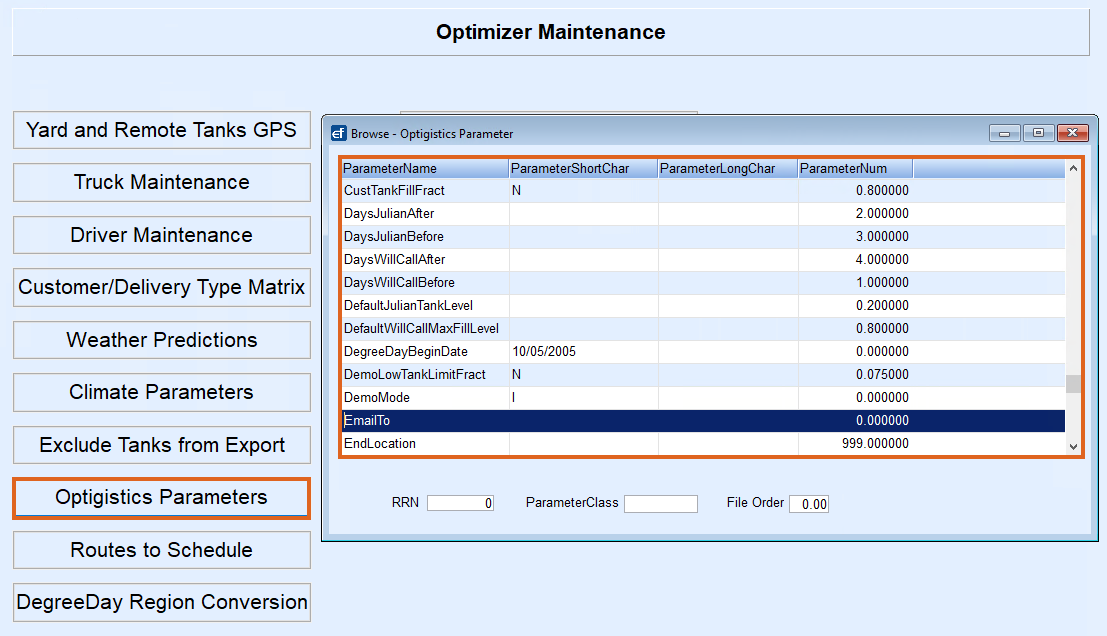
Task: Close the Browse Optigistics Parameter dialog
Action: 1072,133
